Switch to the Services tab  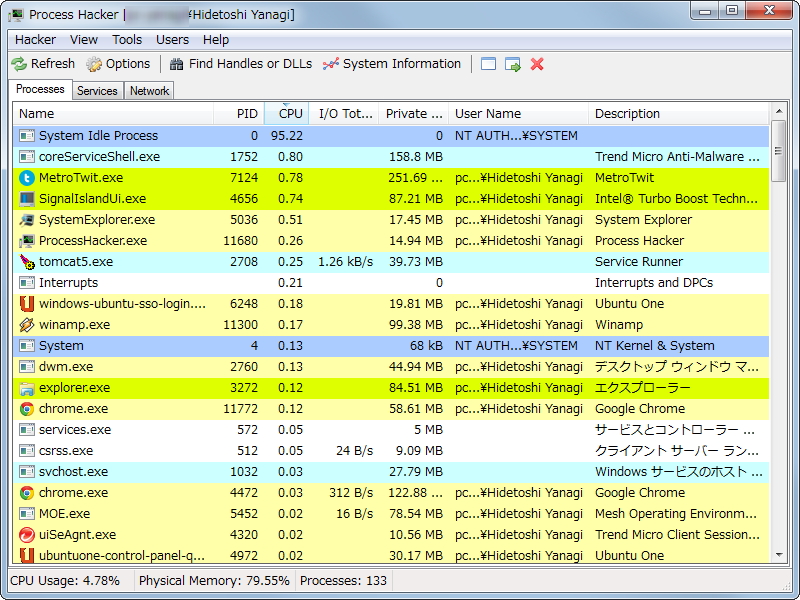click(97, 90)
